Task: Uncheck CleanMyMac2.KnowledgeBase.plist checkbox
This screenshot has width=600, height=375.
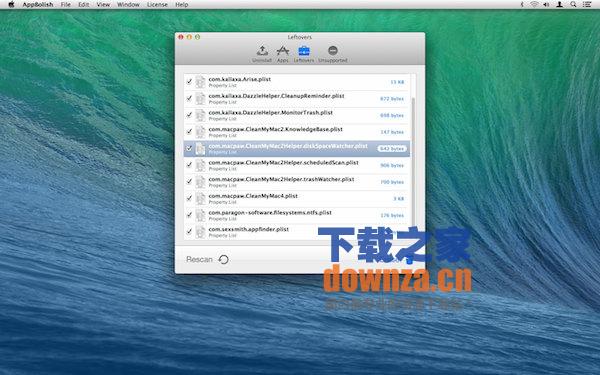Action: [189, 132]
